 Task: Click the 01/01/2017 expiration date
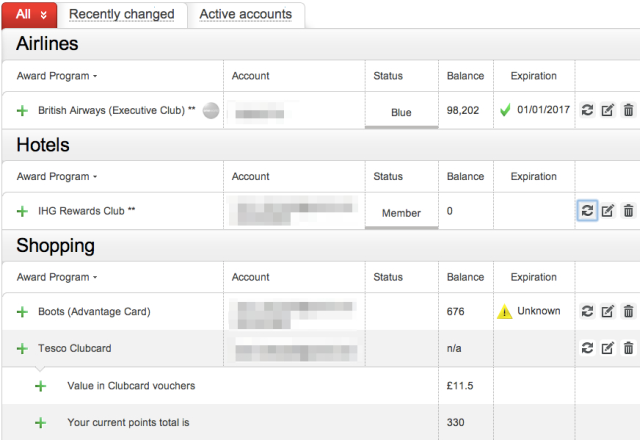click(x=543, y=110)
